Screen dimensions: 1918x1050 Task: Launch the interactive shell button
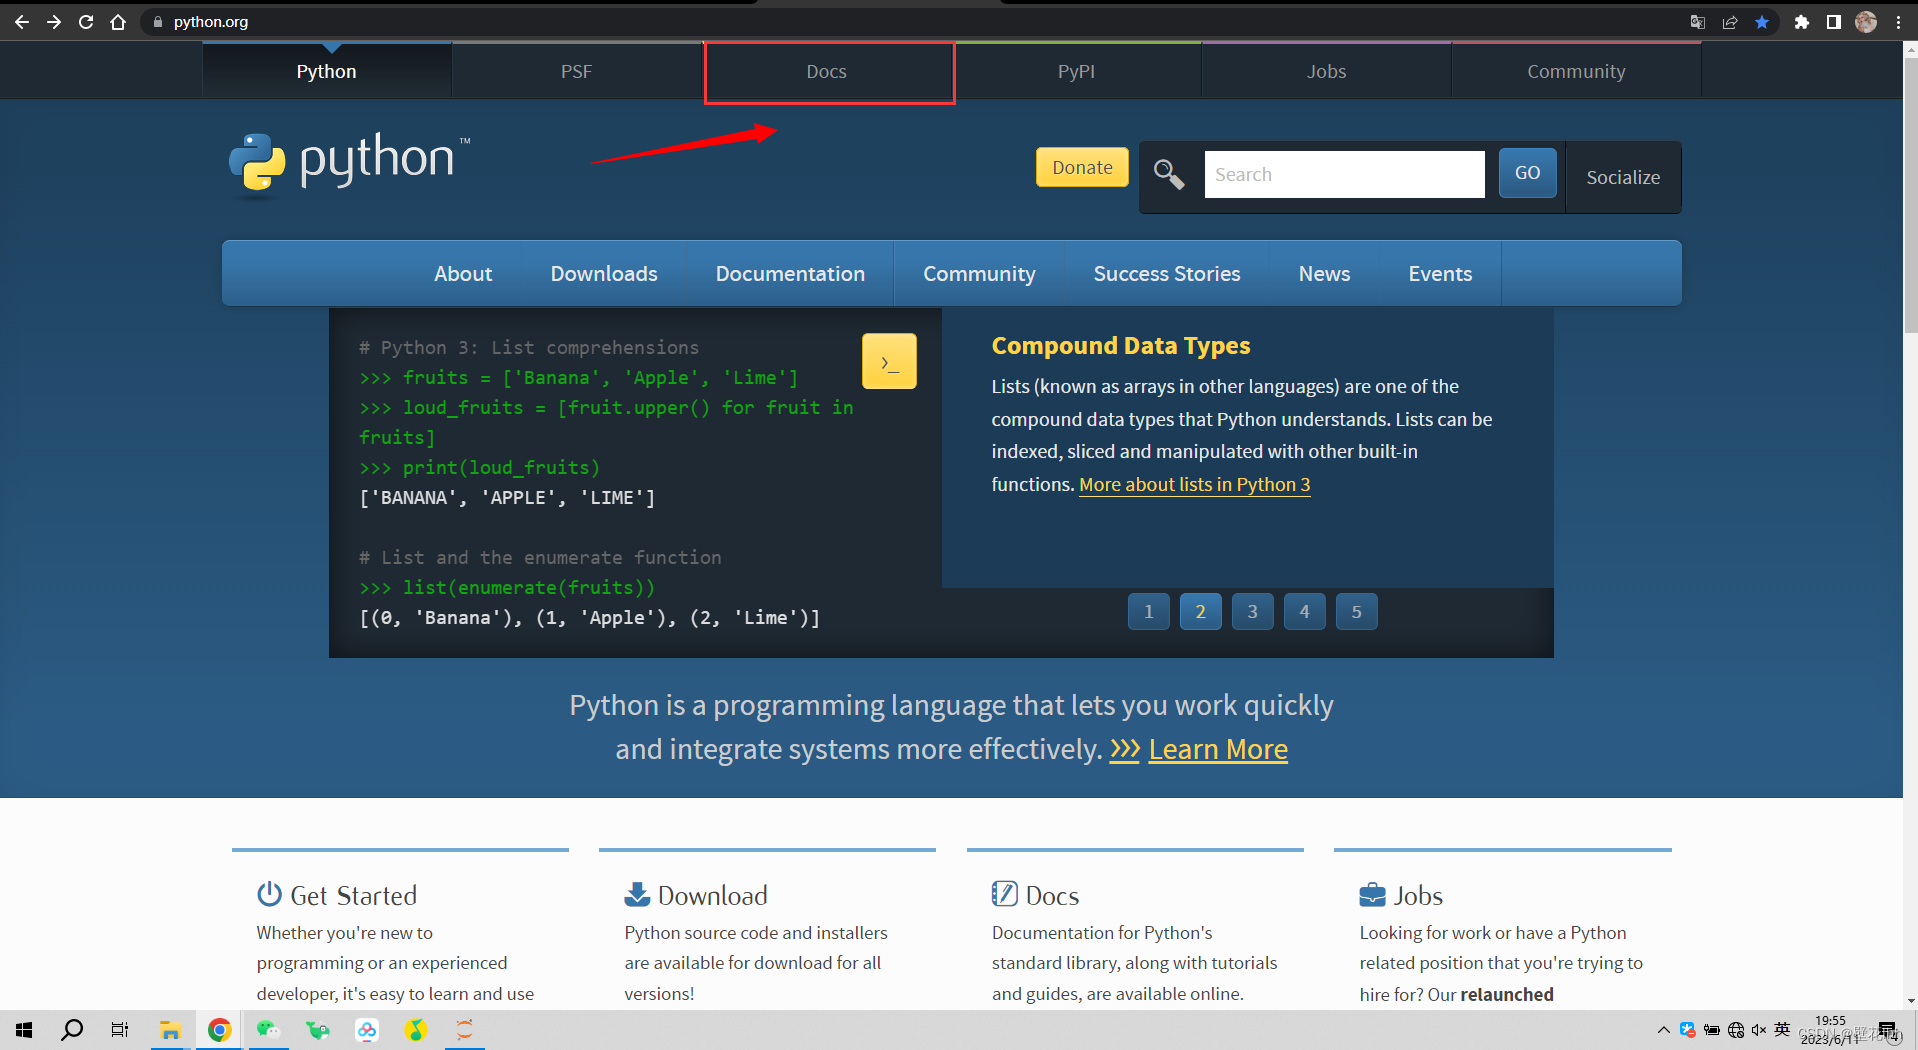coord(889,361)
